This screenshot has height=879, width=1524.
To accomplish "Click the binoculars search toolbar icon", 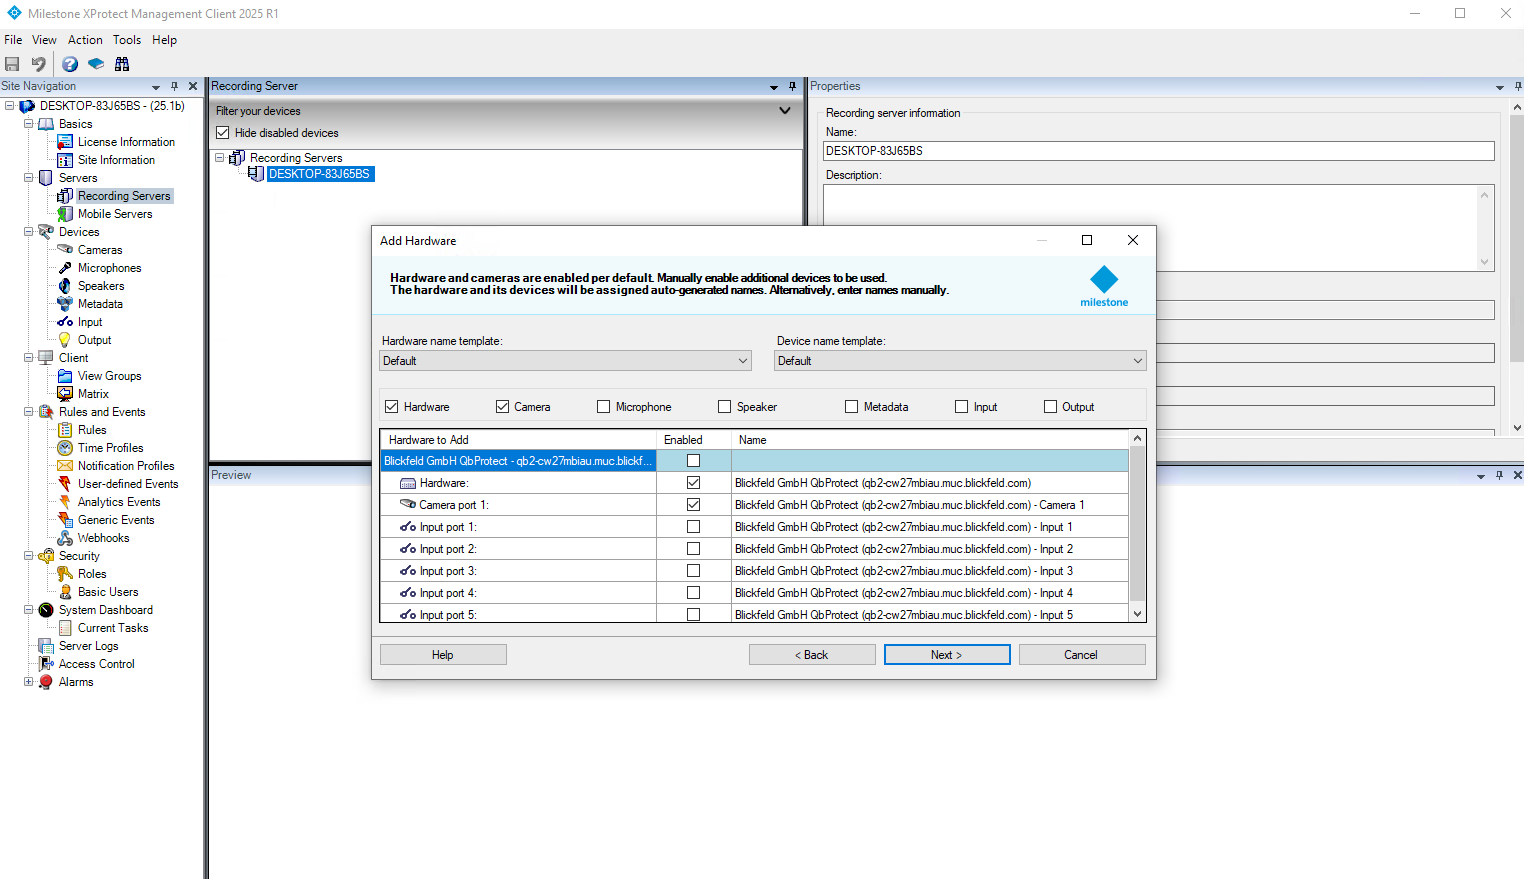I will click(x=122, y=64).
